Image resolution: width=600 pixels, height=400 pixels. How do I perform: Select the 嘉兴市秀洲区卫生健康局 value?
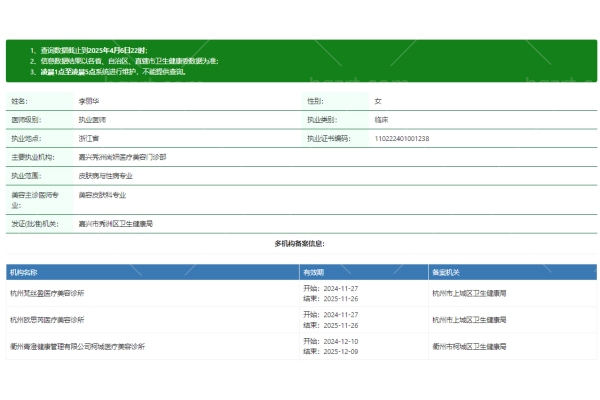pyautogui.click(x=116, y=224)
